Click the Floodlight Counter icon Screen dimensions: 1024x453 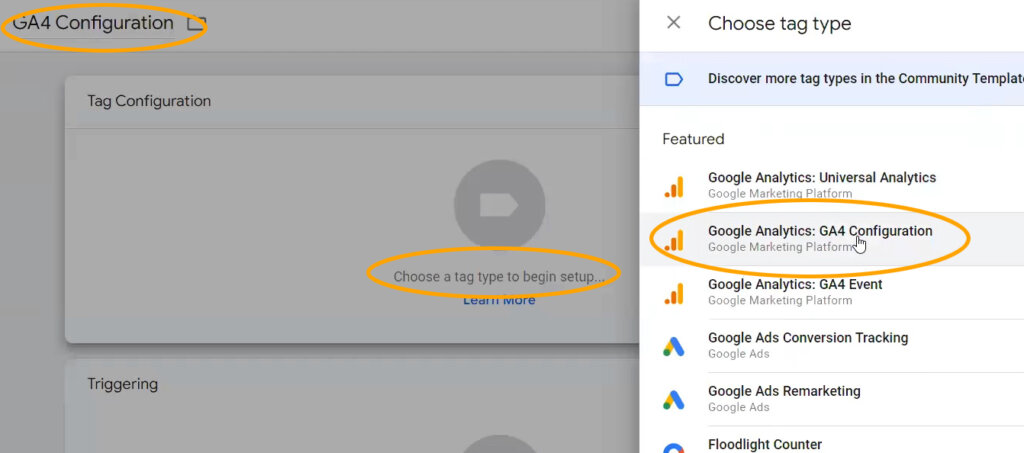[673, 448]
